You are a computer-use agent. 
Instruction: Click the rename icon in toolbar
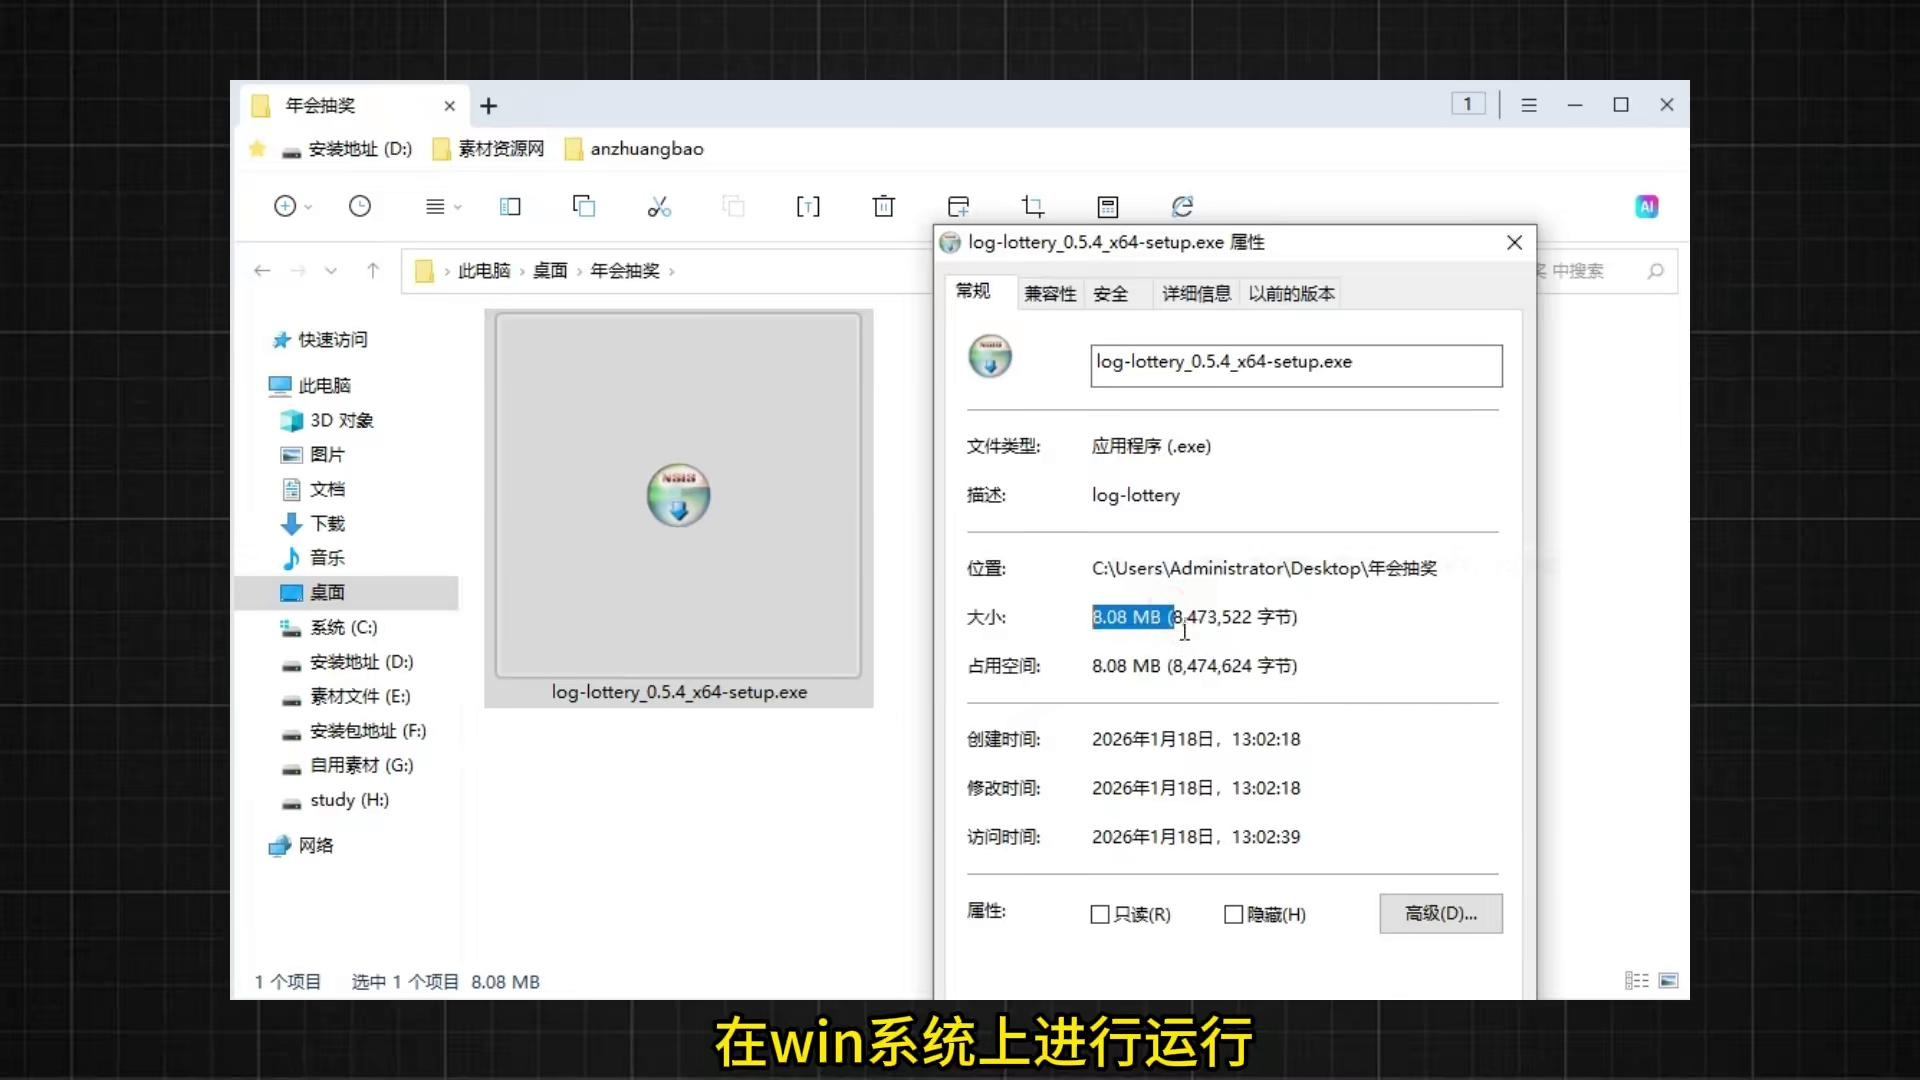pyautogui.click(x=808, y=206)
